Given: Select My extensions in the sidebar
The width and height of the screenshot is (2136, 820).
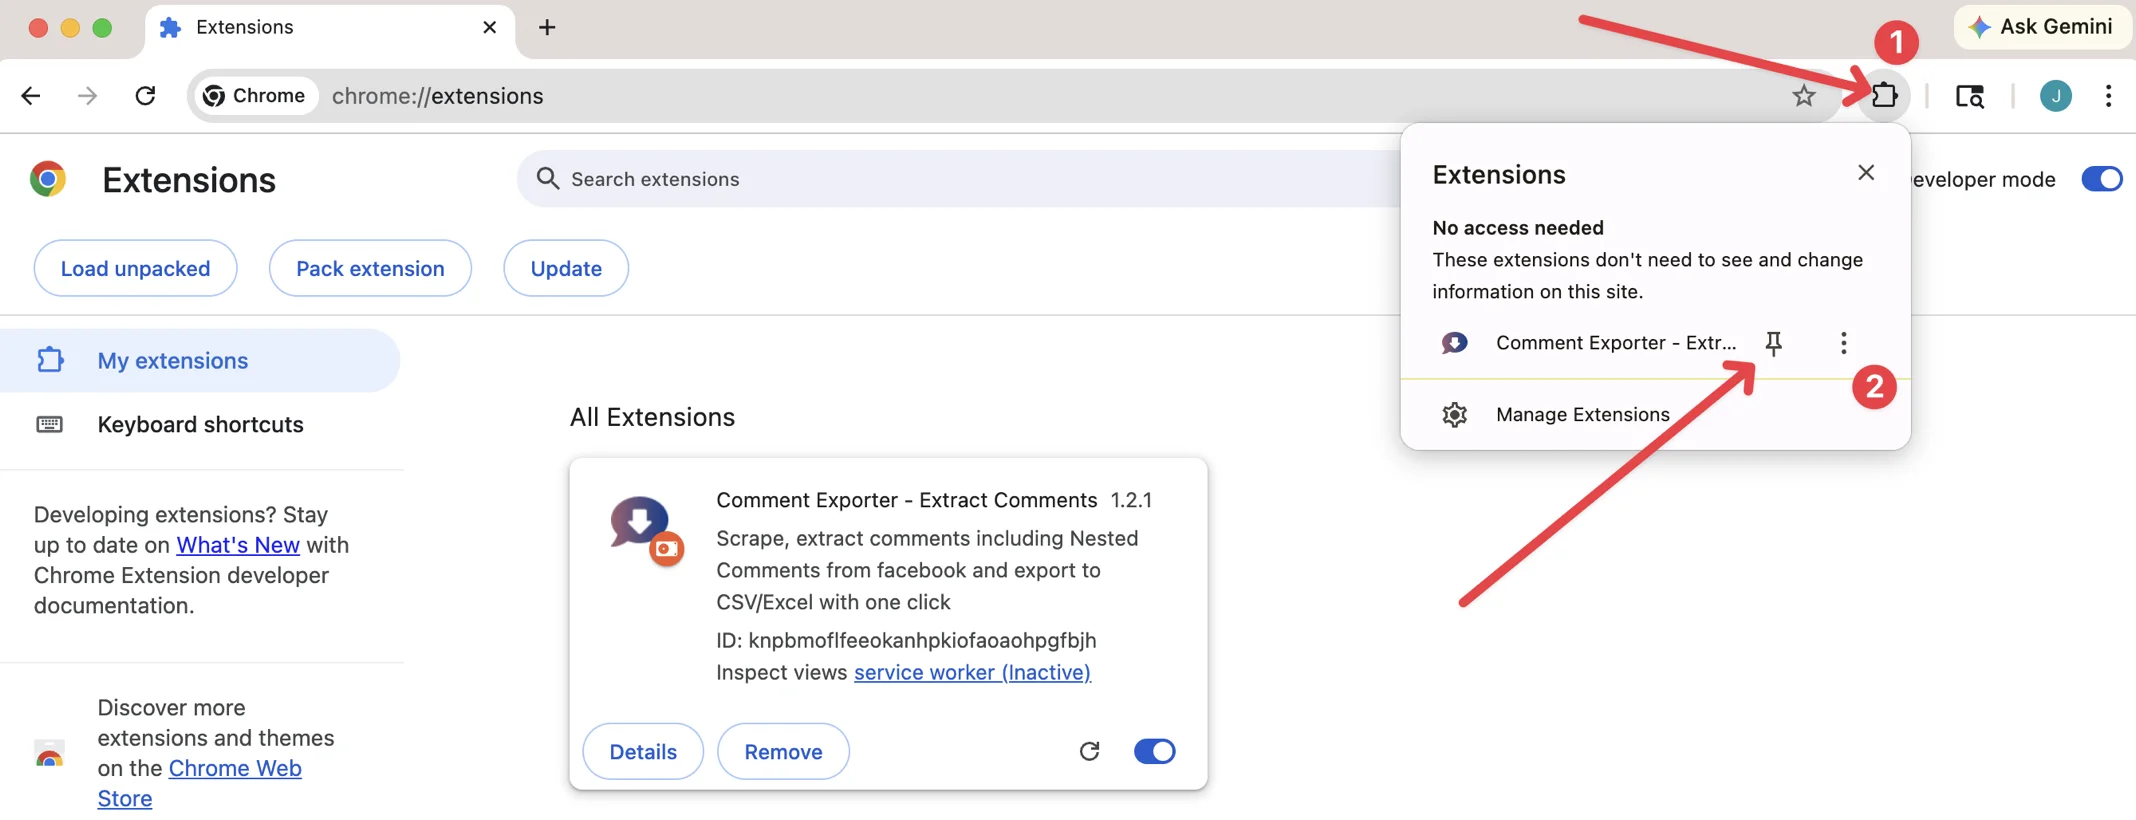Looking at the screenshot, I should [x=172, y=361].
